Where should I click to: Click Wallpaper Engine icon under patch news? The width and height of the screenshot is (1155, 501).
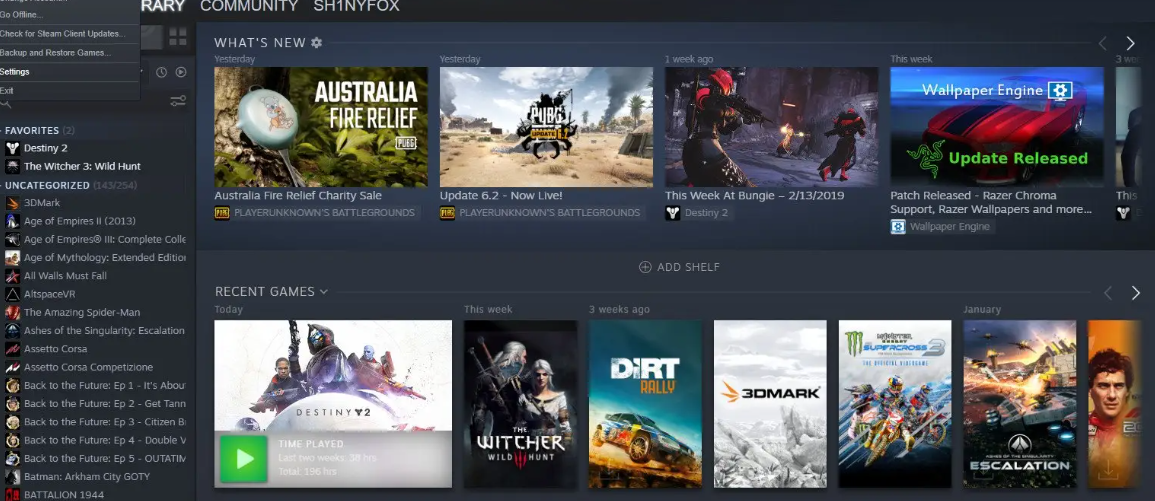click(898, 227)
